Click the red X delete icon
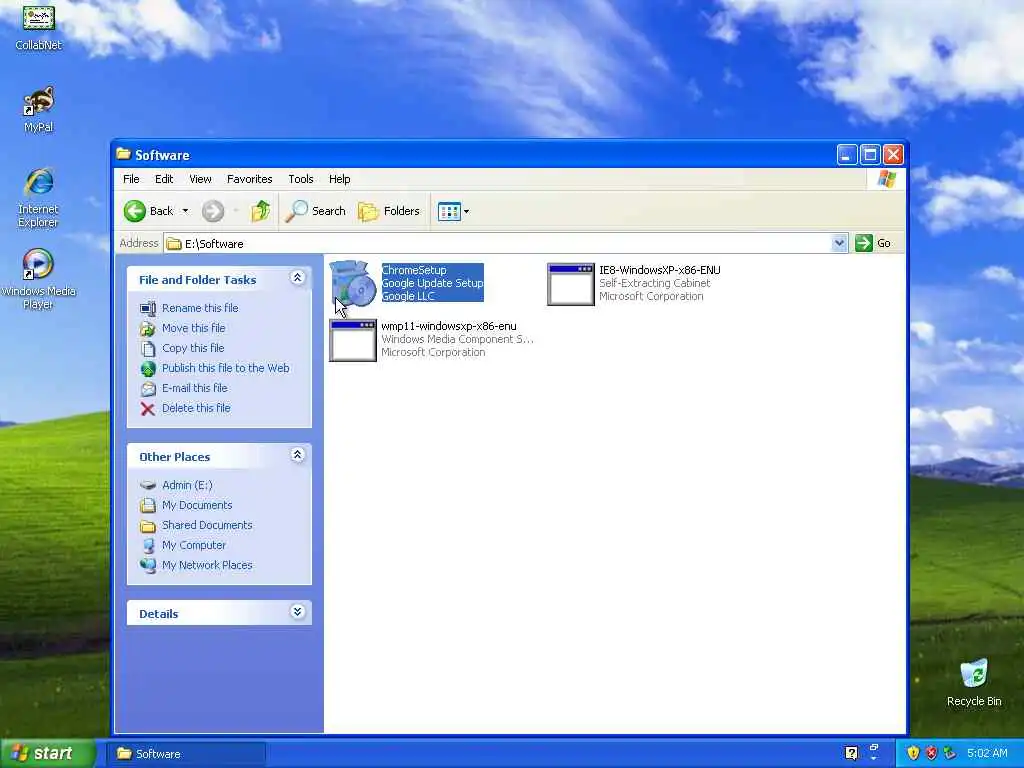This screenshot has height=768, width=1024. (x=148, y=409)
